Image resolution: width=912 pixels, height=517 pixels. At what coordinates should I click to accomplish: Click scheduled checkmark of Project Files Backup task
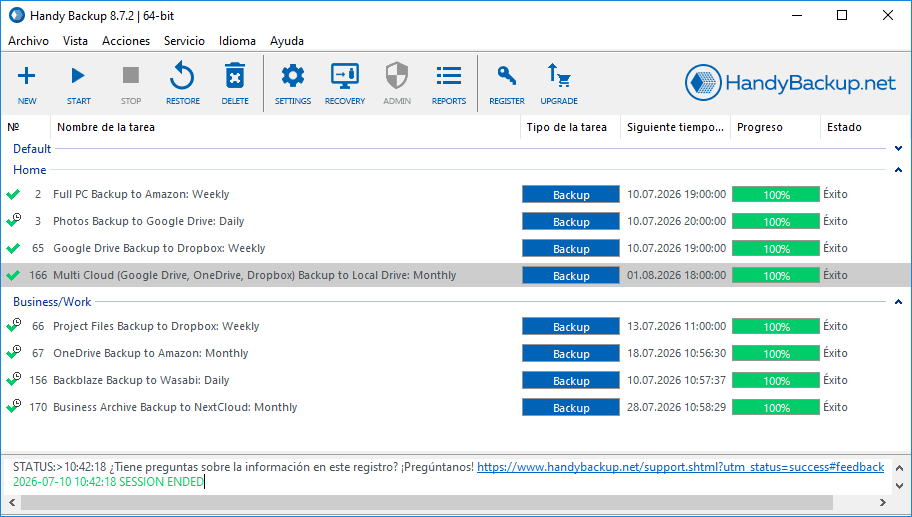point(14,325)
